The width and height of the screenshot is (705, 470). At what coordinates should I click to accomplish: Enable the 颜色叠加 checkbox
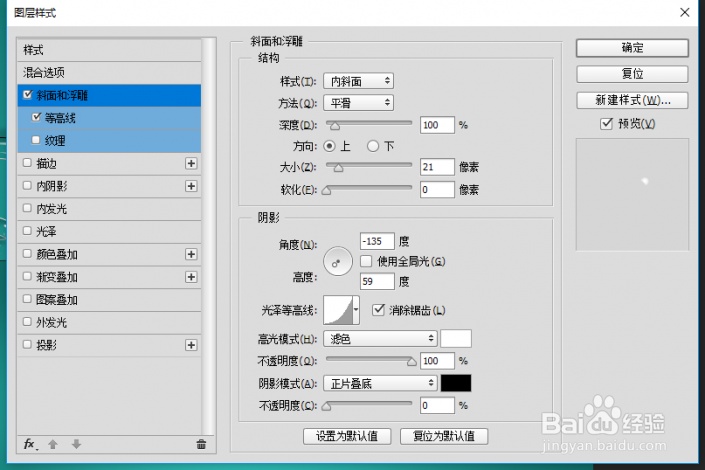(x=27, y=253)
